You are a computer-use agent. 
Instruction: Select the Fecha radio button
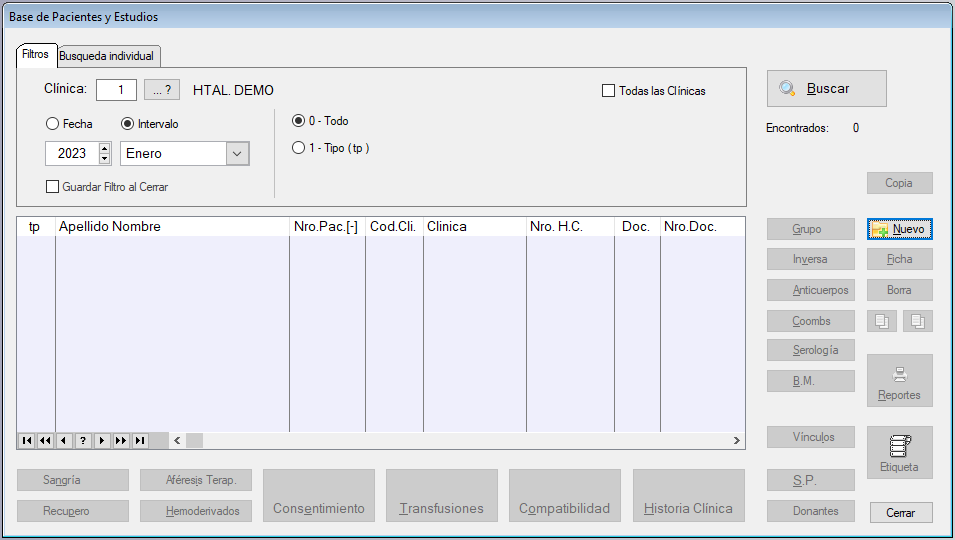(x=52, y=124)
